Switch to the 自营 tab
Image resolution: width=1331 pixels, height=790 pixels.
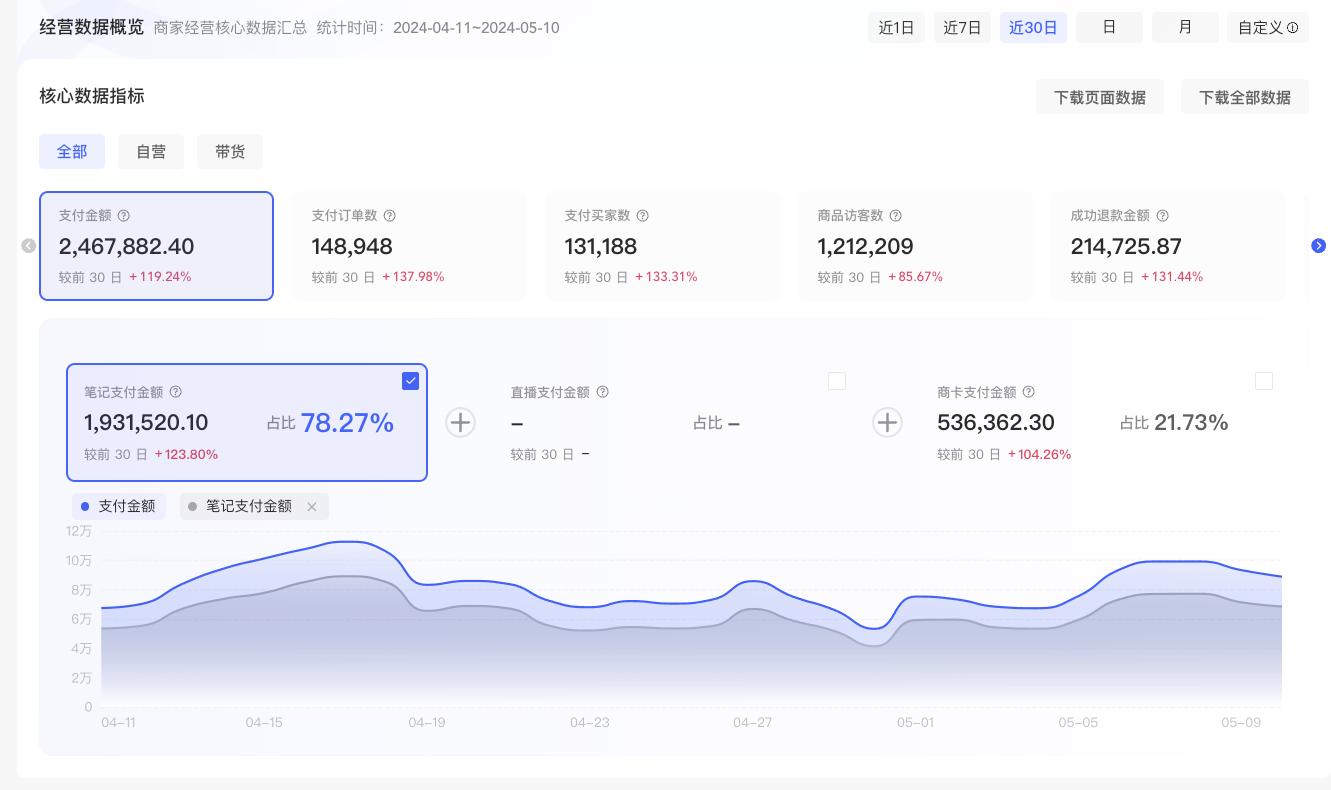[151, 151]
